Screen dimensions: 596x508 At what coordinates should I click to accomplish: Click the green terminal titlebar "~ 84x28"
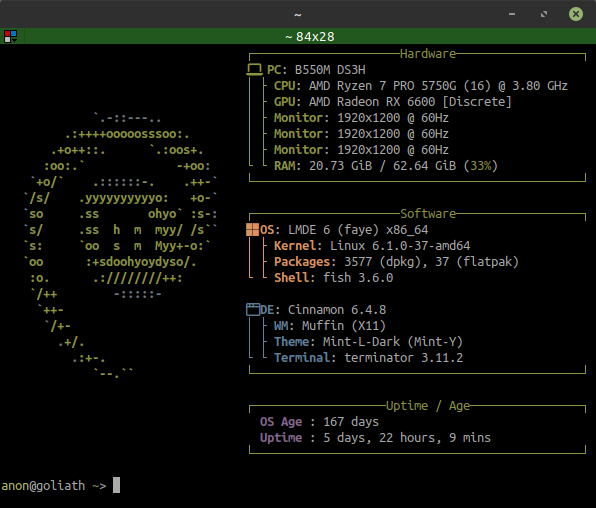310,37
